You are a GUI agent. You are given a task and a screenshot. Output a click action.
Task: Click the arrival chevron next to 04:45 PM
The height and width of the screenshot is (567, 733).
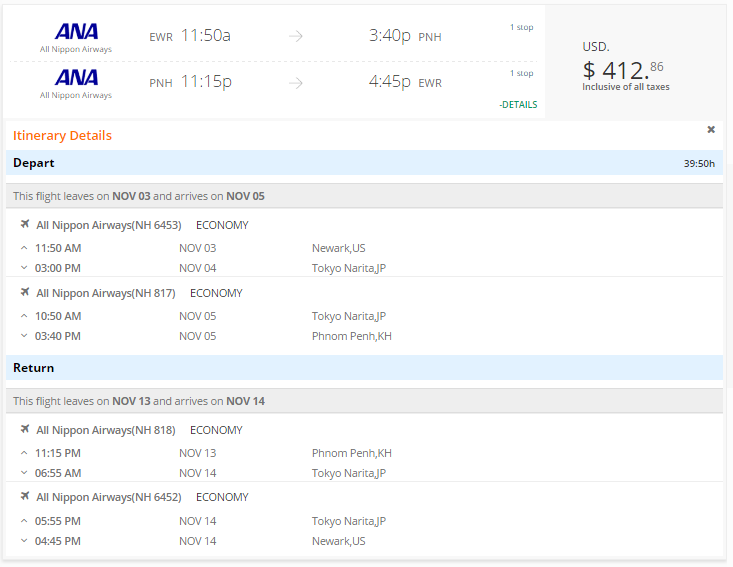(x=24, y=541)
